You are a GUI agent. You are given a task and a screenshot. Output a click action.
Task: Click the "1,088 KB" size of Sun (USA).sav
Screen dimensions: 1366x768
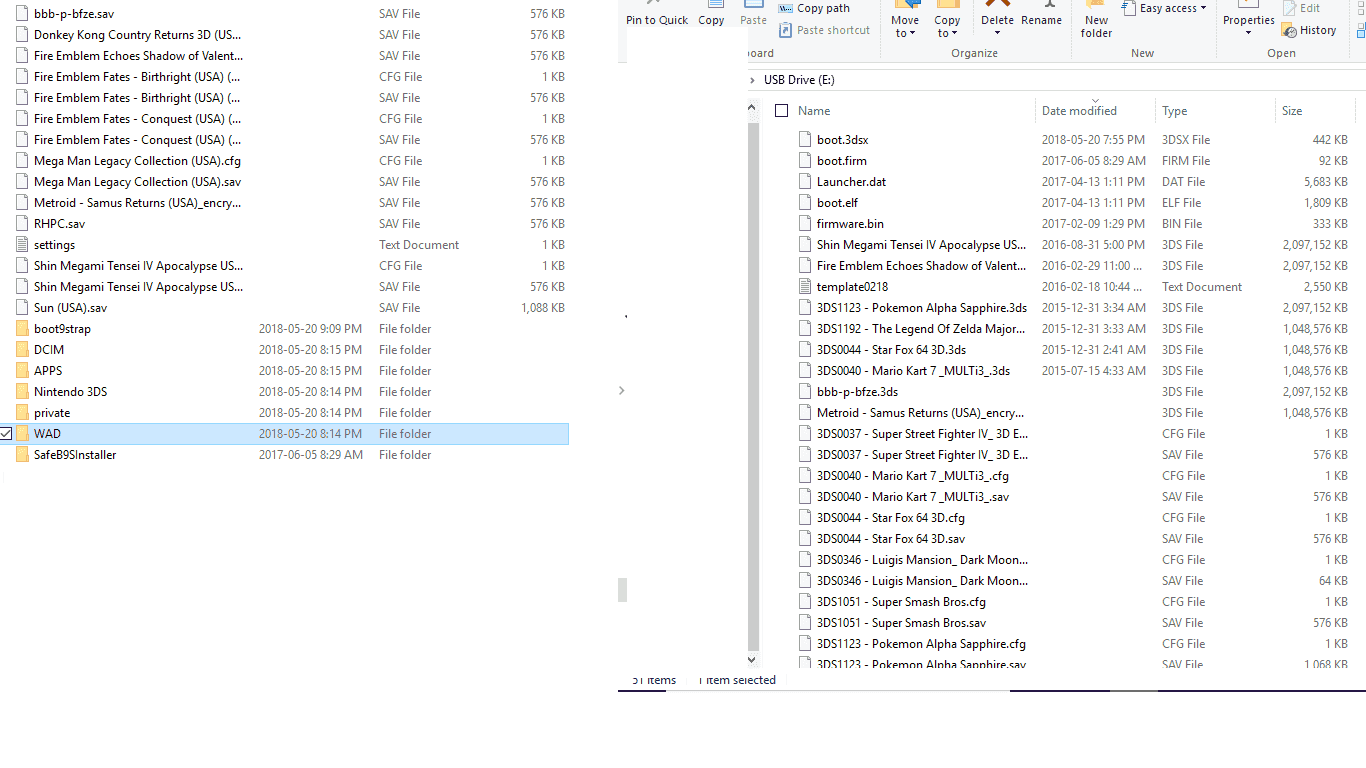coord(543,308)
